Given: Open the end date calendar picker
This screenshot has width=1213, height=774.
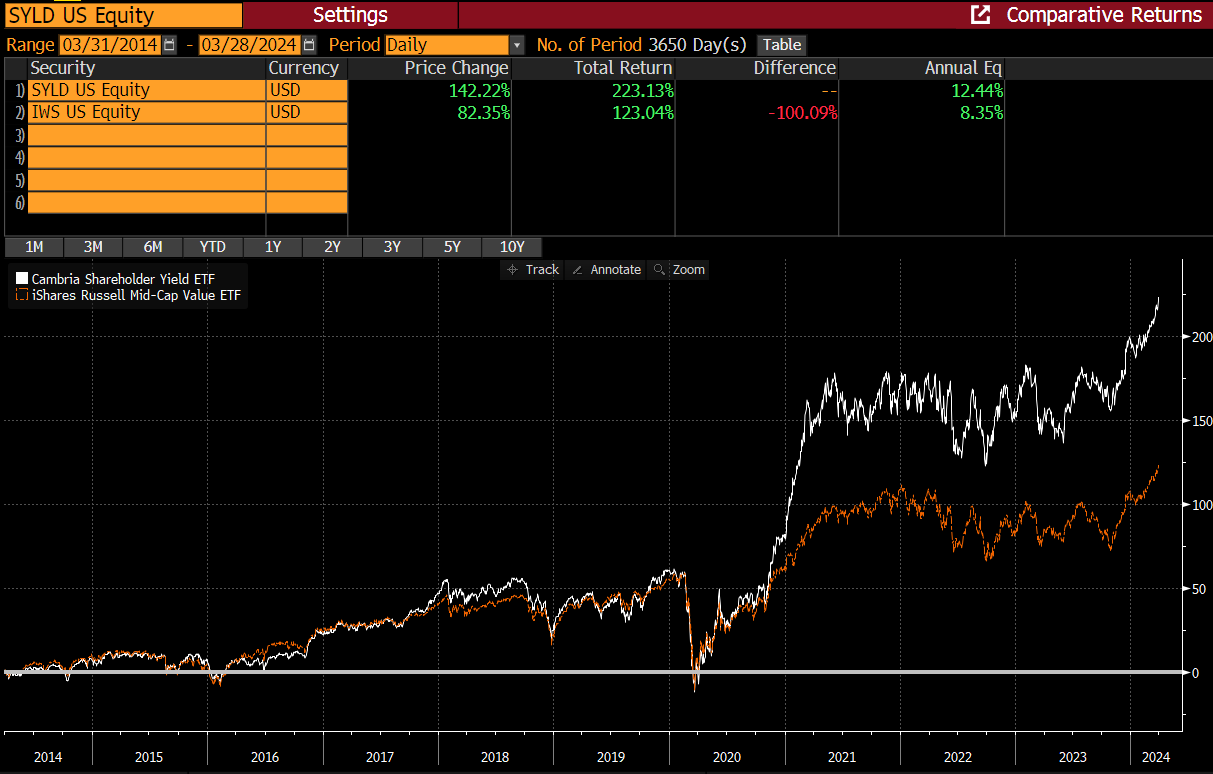Looking at the screenshot, I should pyautogui.click(x=309, y=45).
